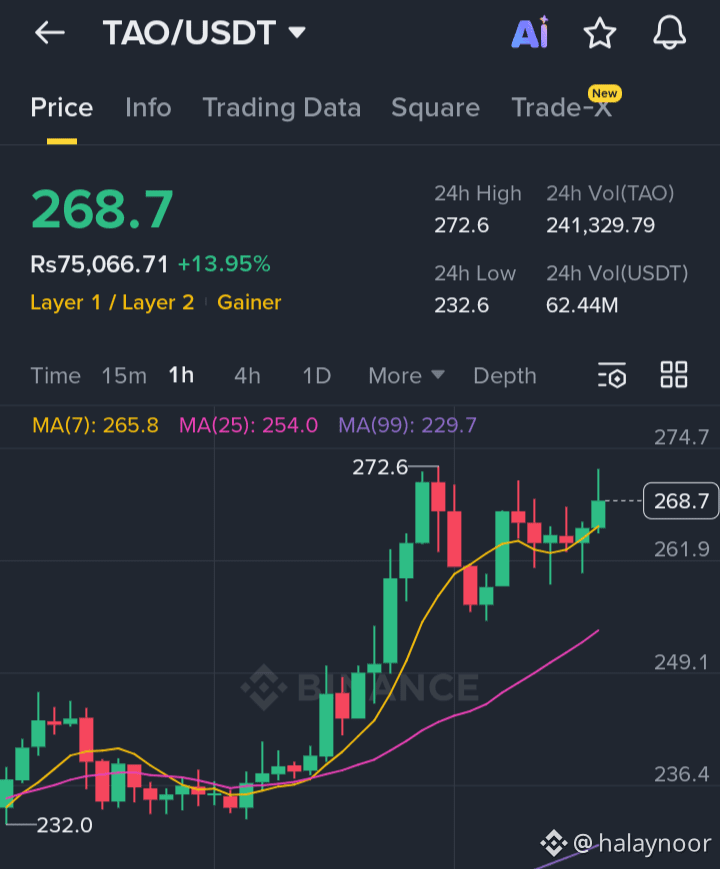Tap the 268.7 price marker on axis
720x869 pixels.
coord(681,501)
